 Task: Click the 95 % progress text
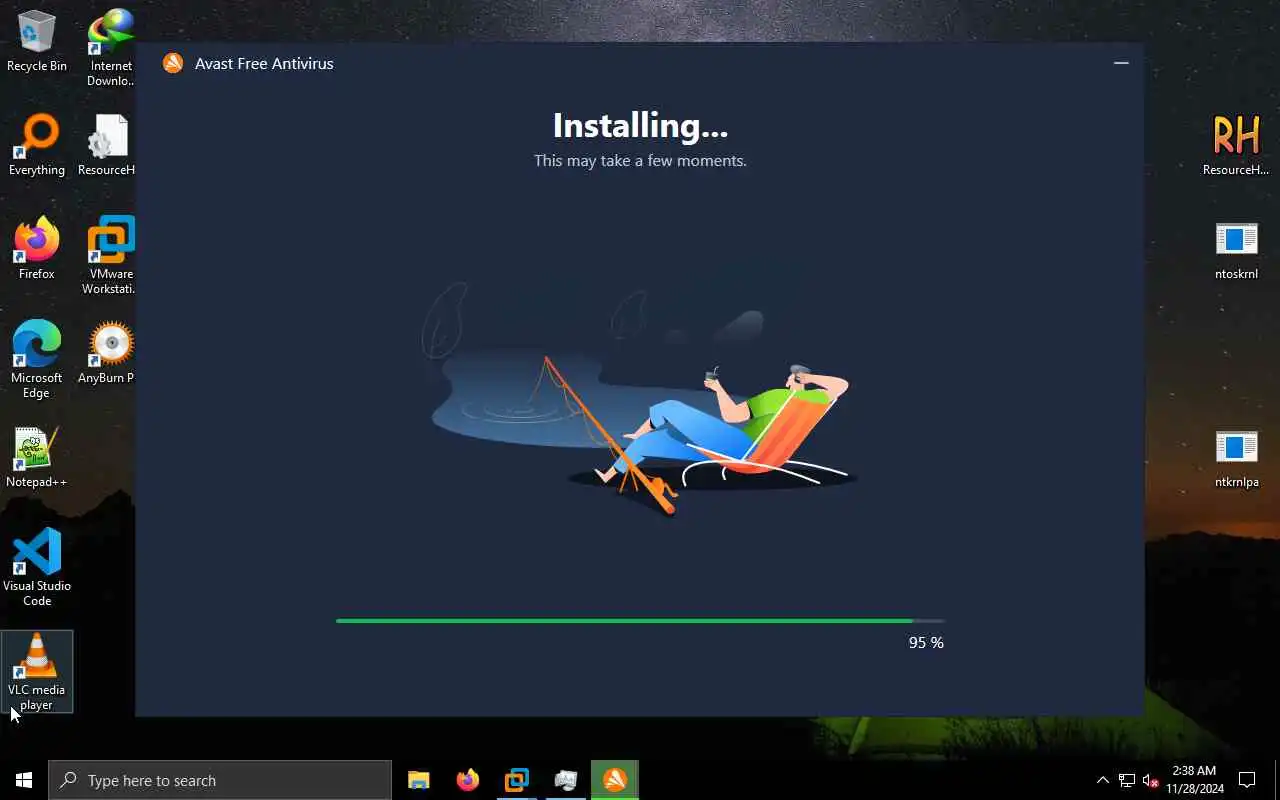click(x=926, y=643)
